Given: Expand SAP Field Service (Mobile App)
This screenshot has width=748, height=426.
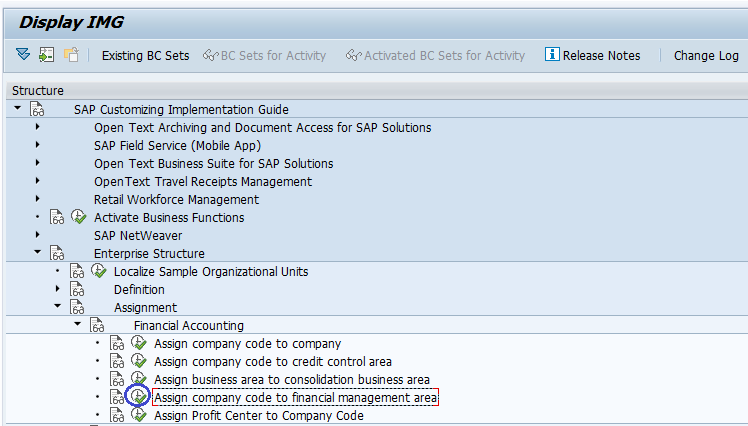Looking at the screenshot, I should pyautogui.click(x=38, y=145).
